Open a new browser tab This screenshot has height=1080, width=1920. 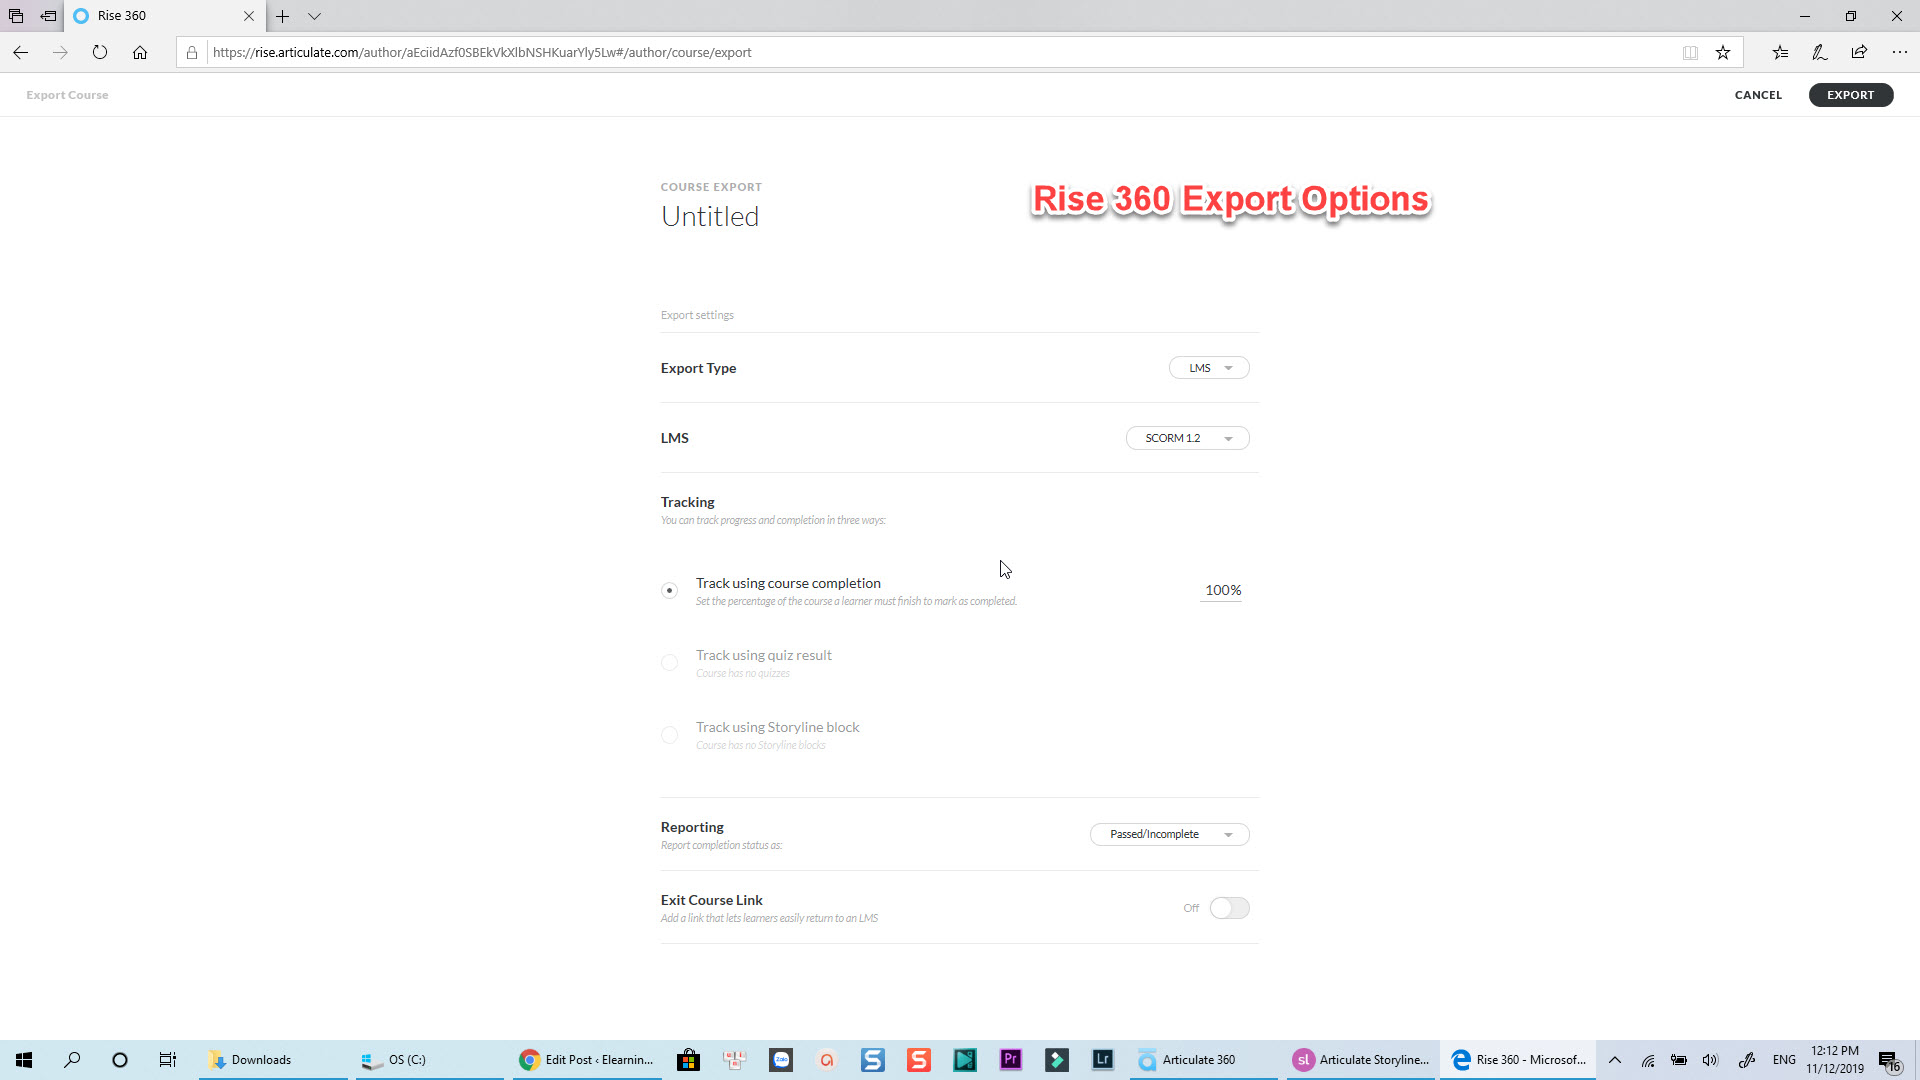pos(283,16)
